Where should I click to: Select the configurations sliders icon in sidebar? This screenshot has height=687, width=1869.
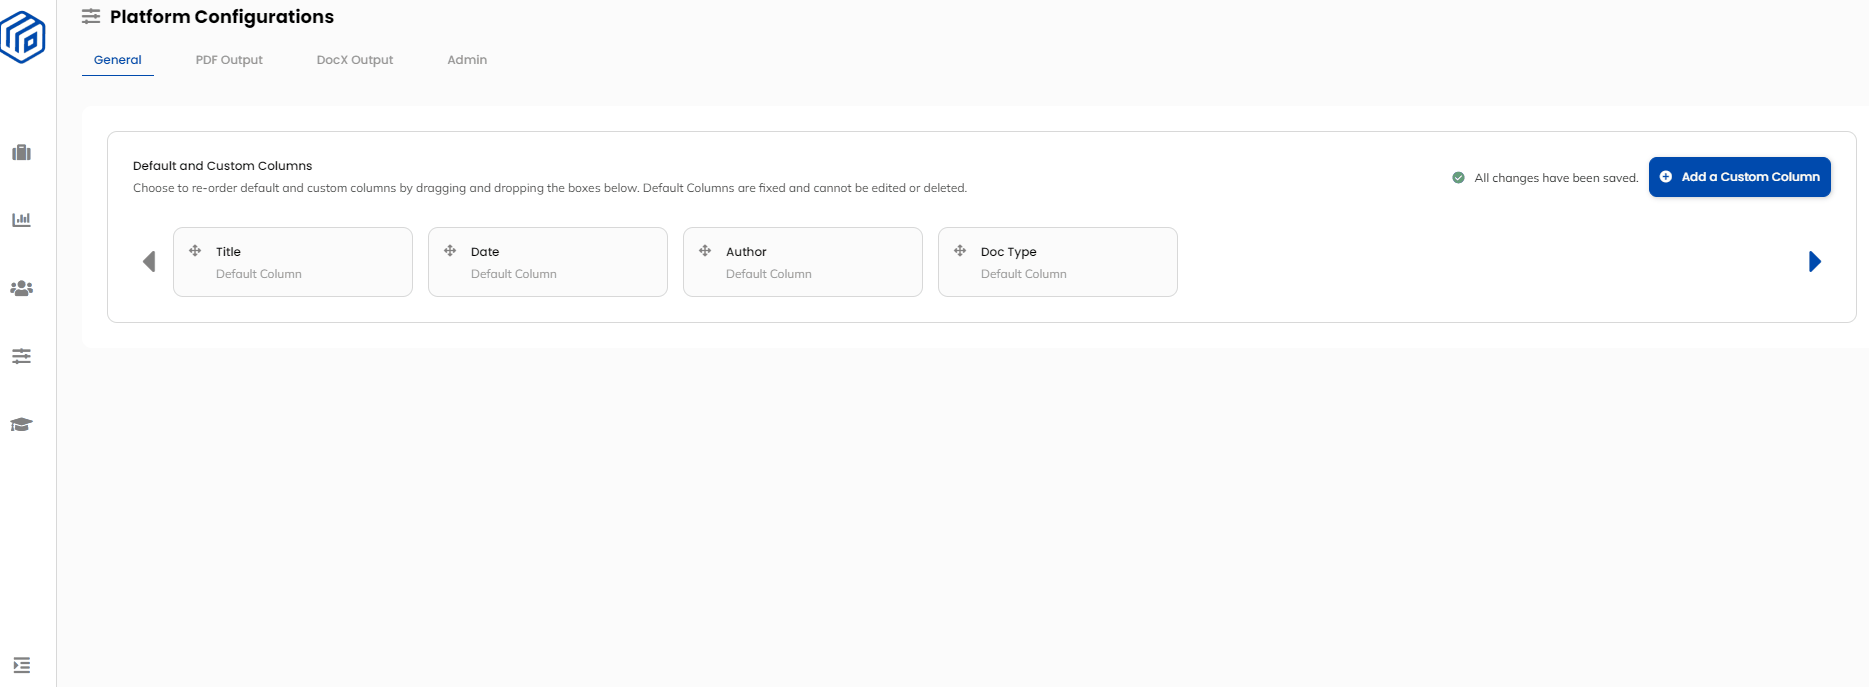point(21,356)
